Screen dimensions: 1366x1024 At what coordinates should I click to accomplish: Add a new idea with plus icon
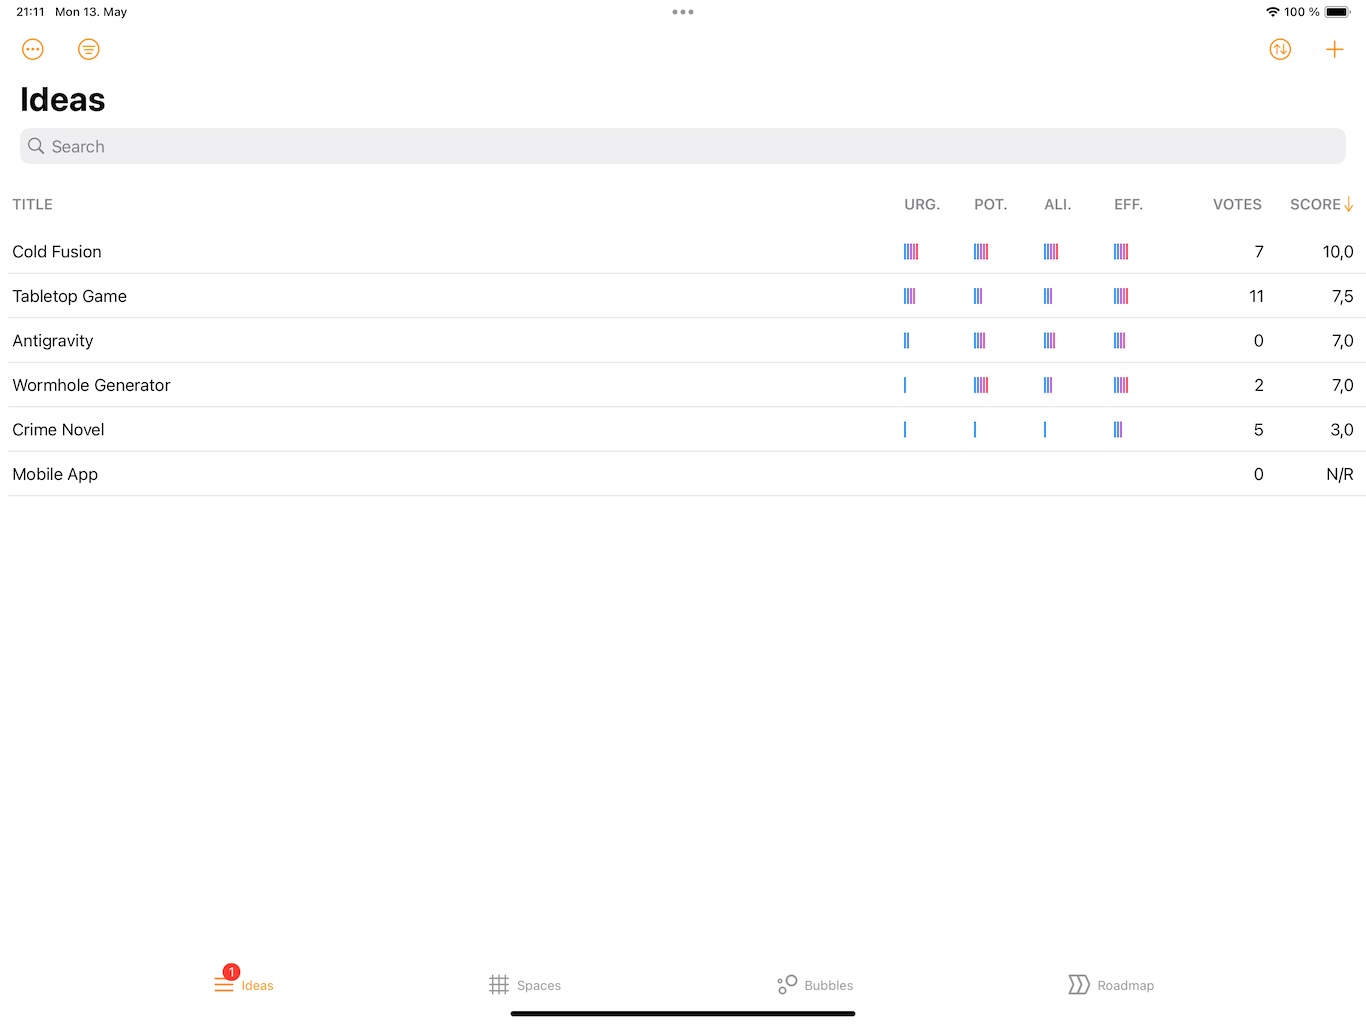(x=1334, y=49)
